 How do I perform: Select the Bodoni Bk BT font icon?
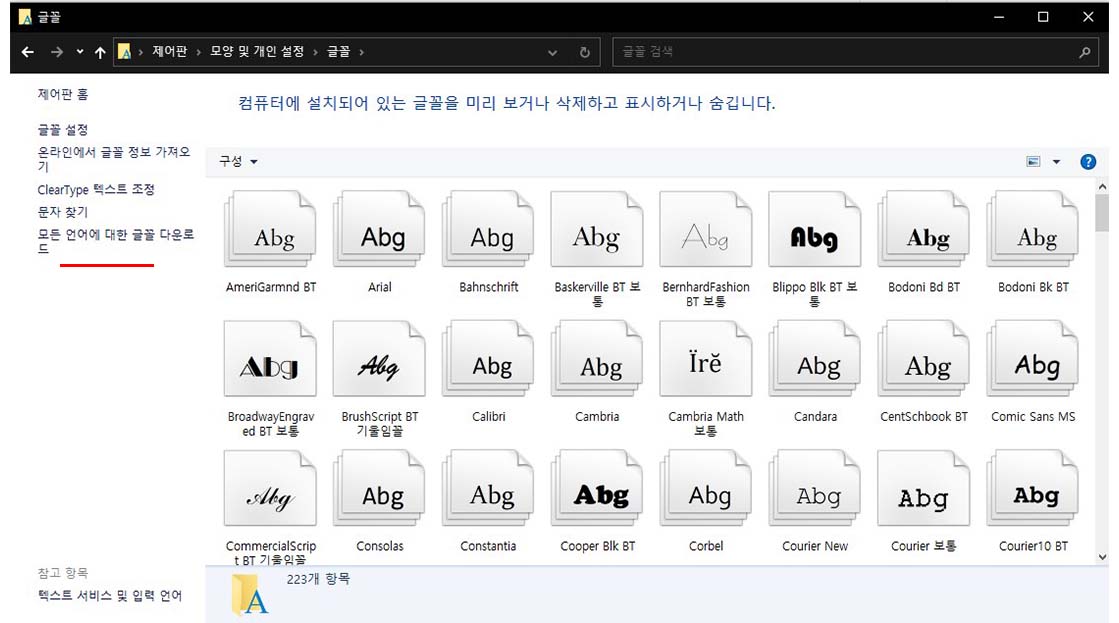1033,230
